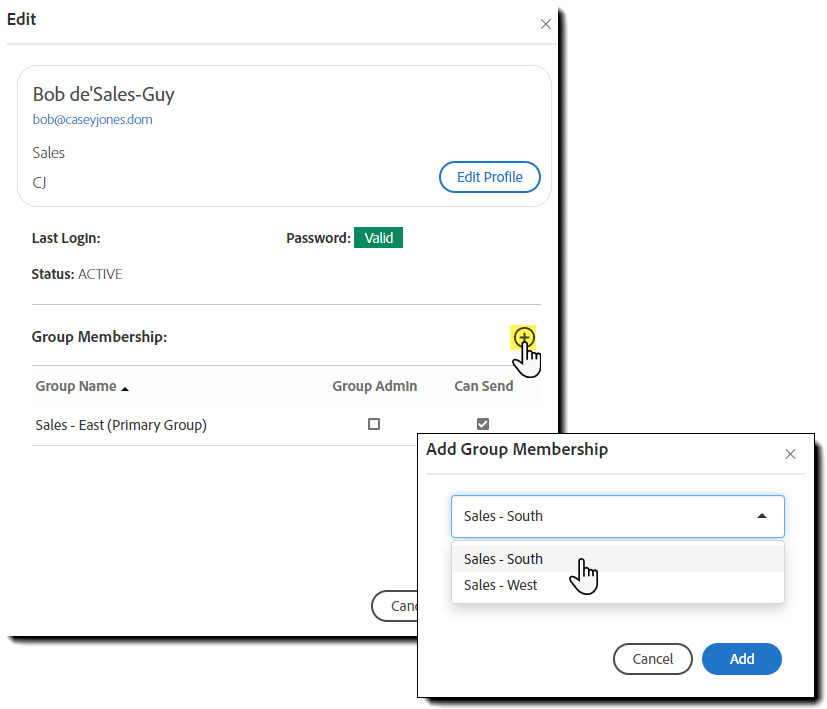Screen dimensions: 827x709
Task: Click the Edit Profile button
Action: pos(489,177)
